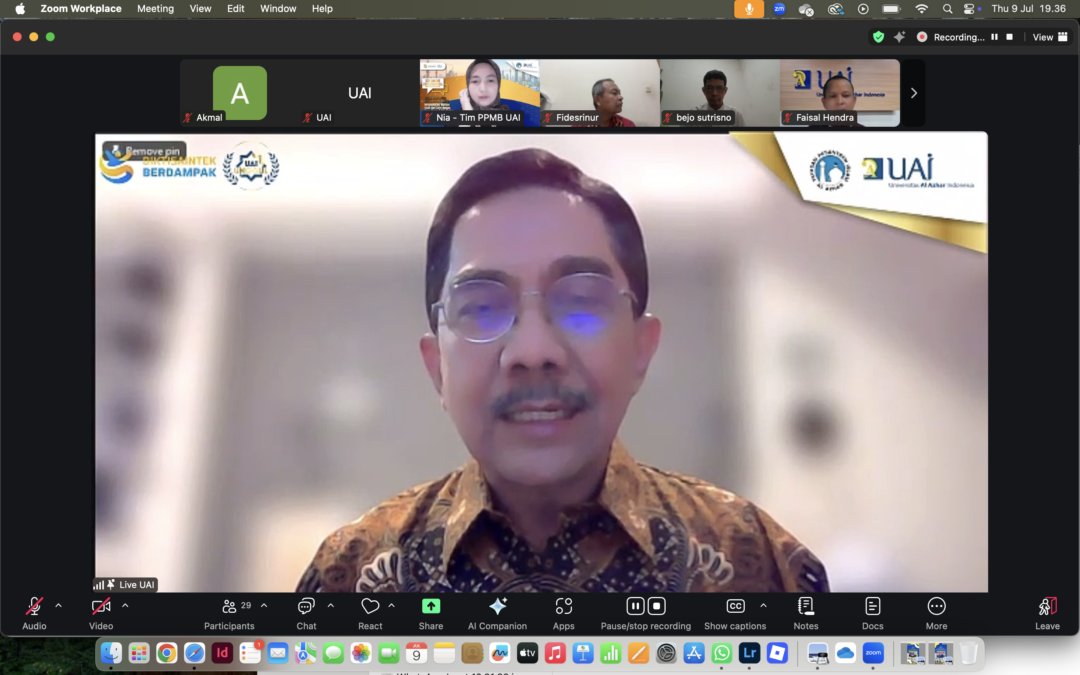
Task: Unmute the microphone with the Audio button
Action: (x=34, y=613)
